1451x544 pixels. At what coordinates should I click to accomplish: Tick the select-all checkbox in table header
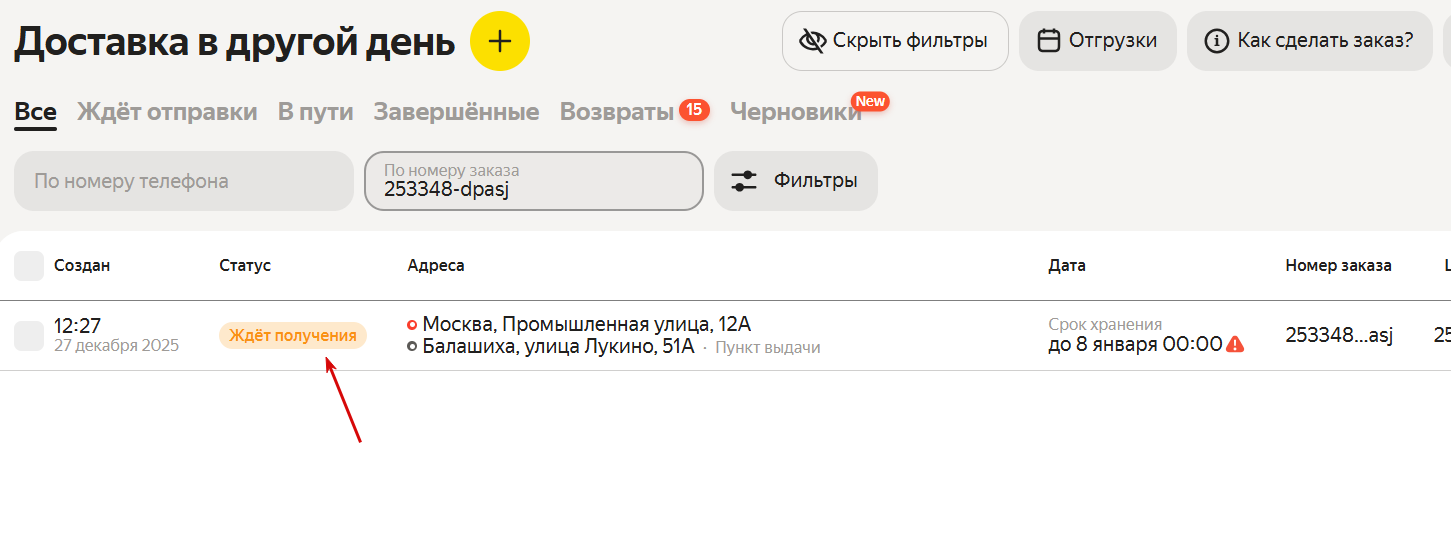(x=29, y=266)
